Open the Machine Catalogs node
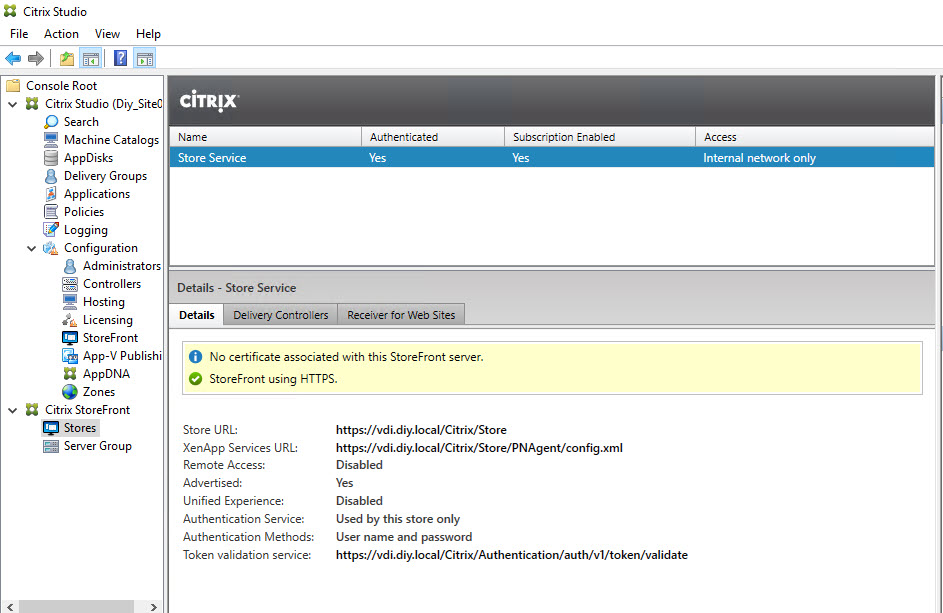This screenshot has width=943, height=613. pos(111,140)
